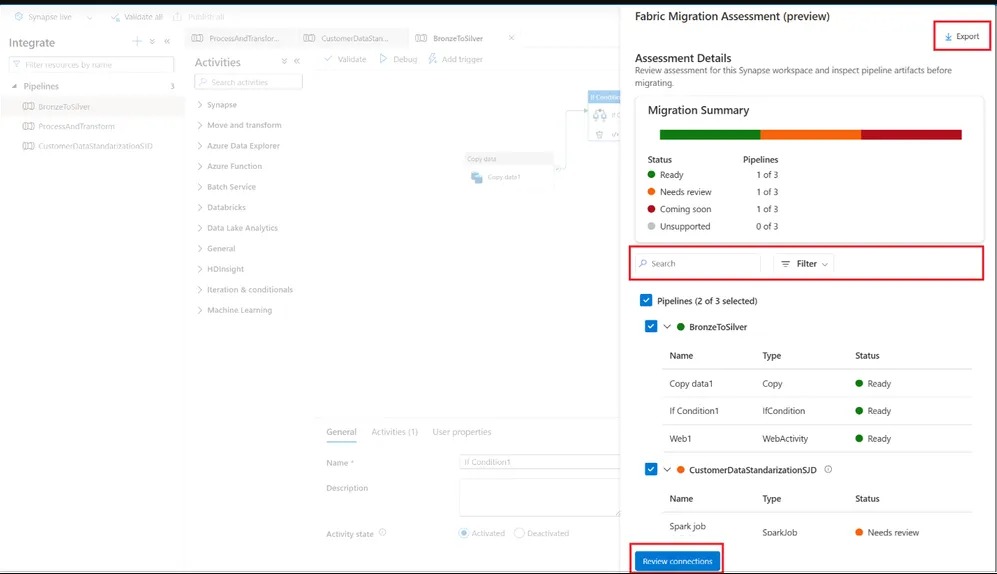Focus the assessment Search field
Image resolution: width=997 pixels, height=574 pixels.
(698, 264)
